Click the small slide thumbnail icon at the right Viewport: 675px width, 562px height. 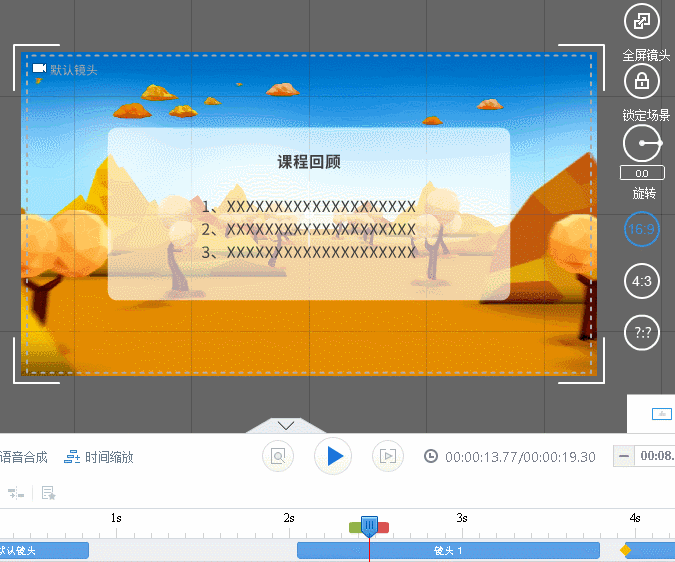[x=662, y=414]
